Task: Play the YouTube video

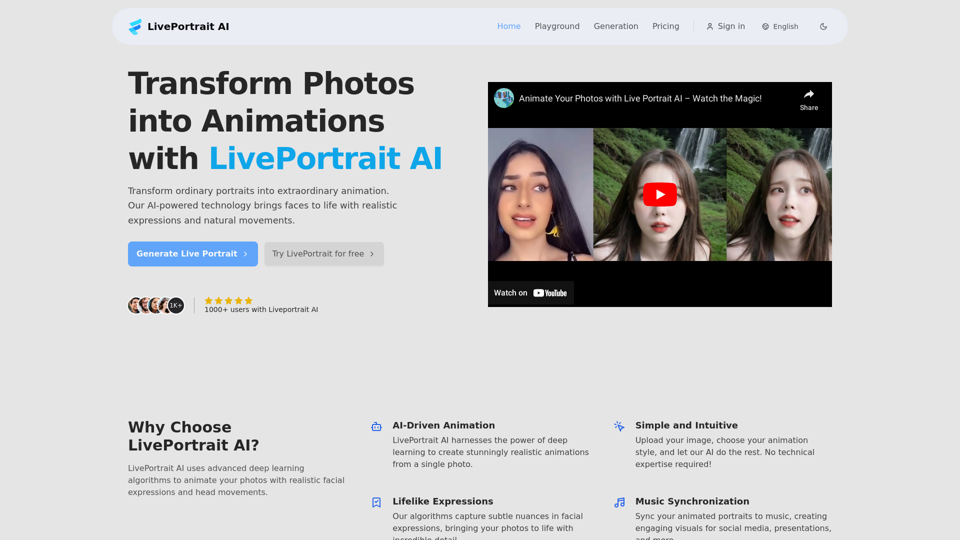Action: pos(659,195)
